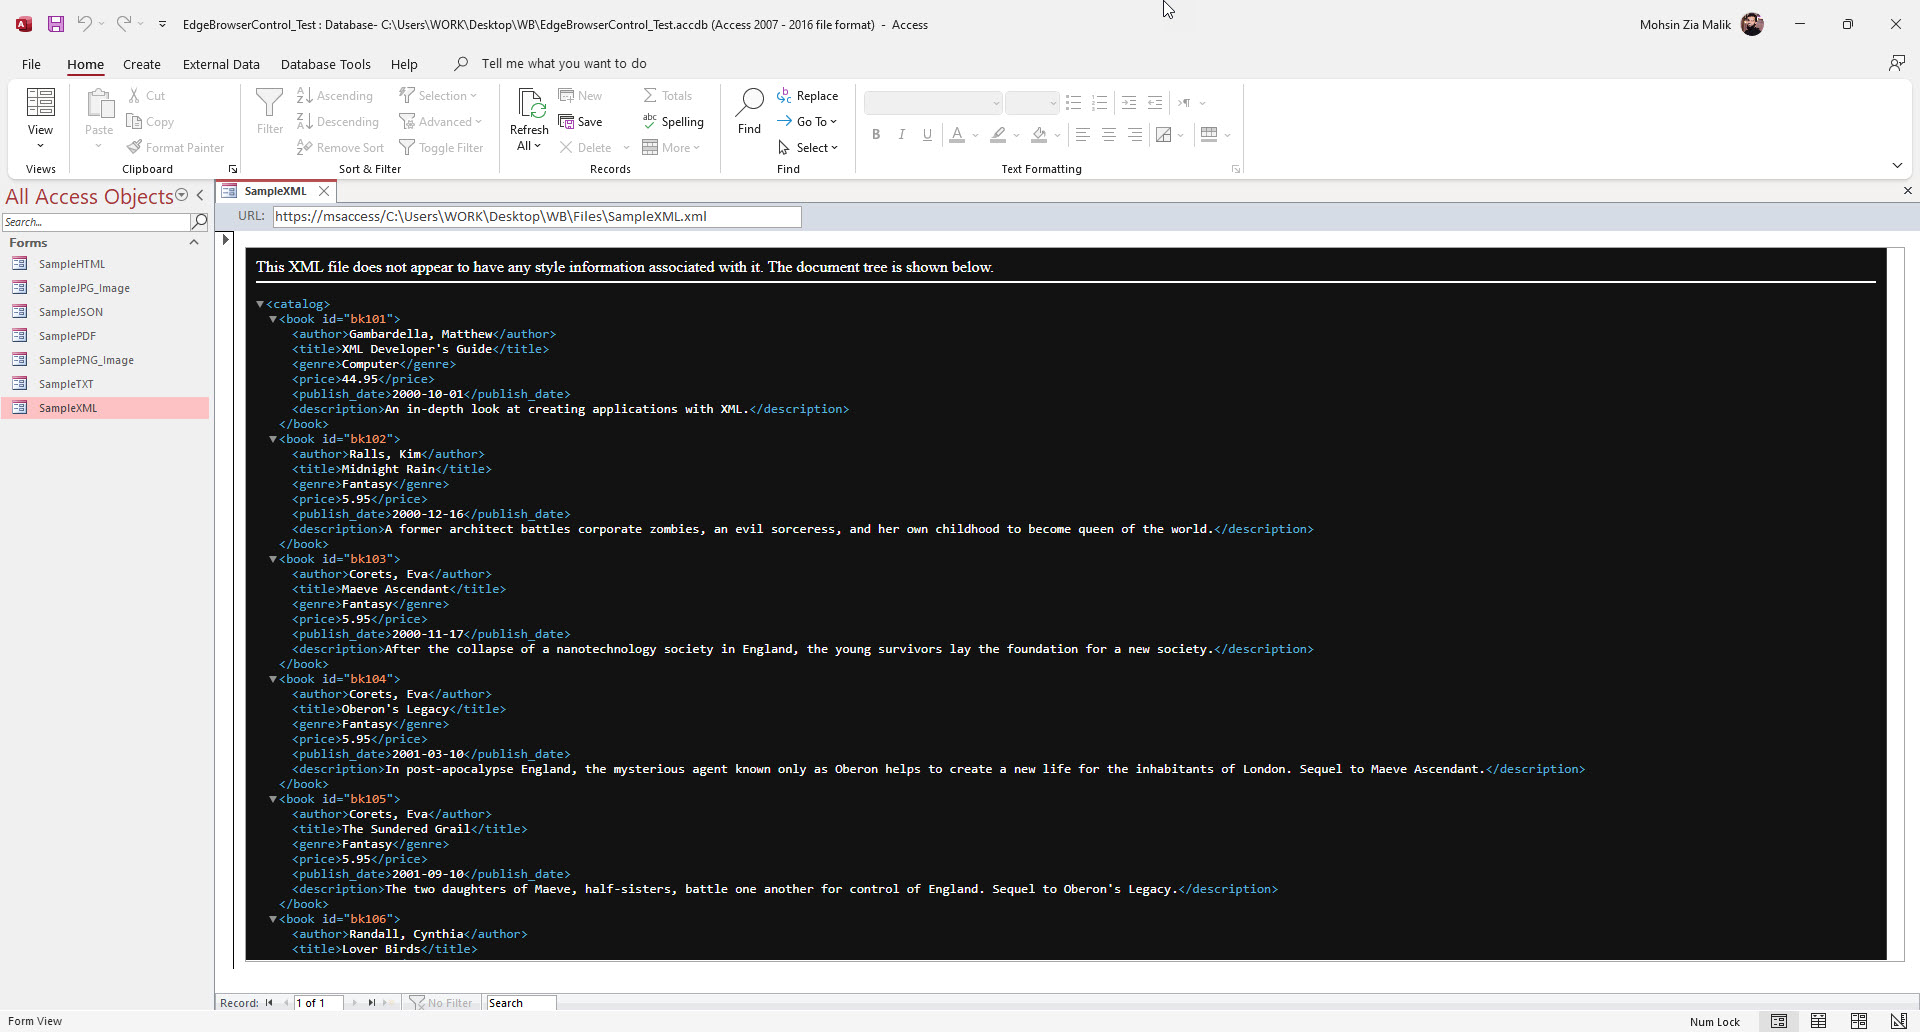Open the SamplePDF form
The width and height of the screenshot is (1920, 1032).
(67, 336)
